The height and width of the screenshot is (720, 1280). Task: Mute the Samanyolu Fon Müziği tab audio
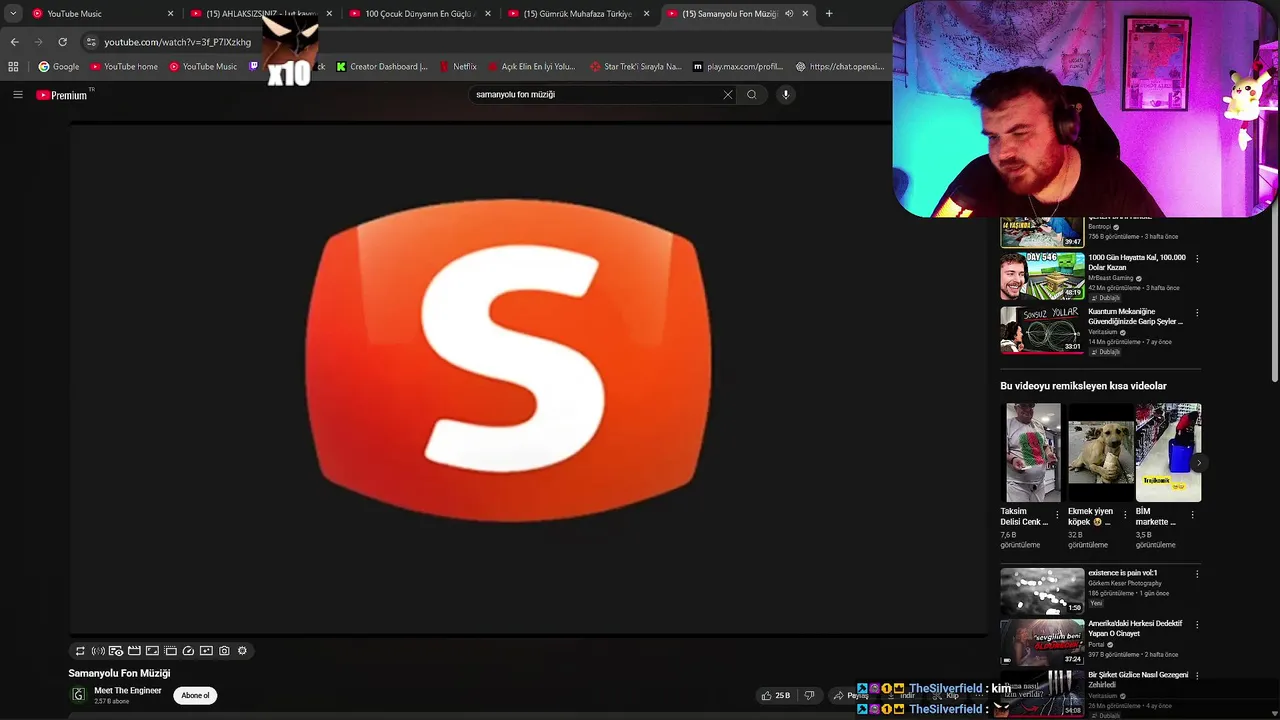click(789, 14)
